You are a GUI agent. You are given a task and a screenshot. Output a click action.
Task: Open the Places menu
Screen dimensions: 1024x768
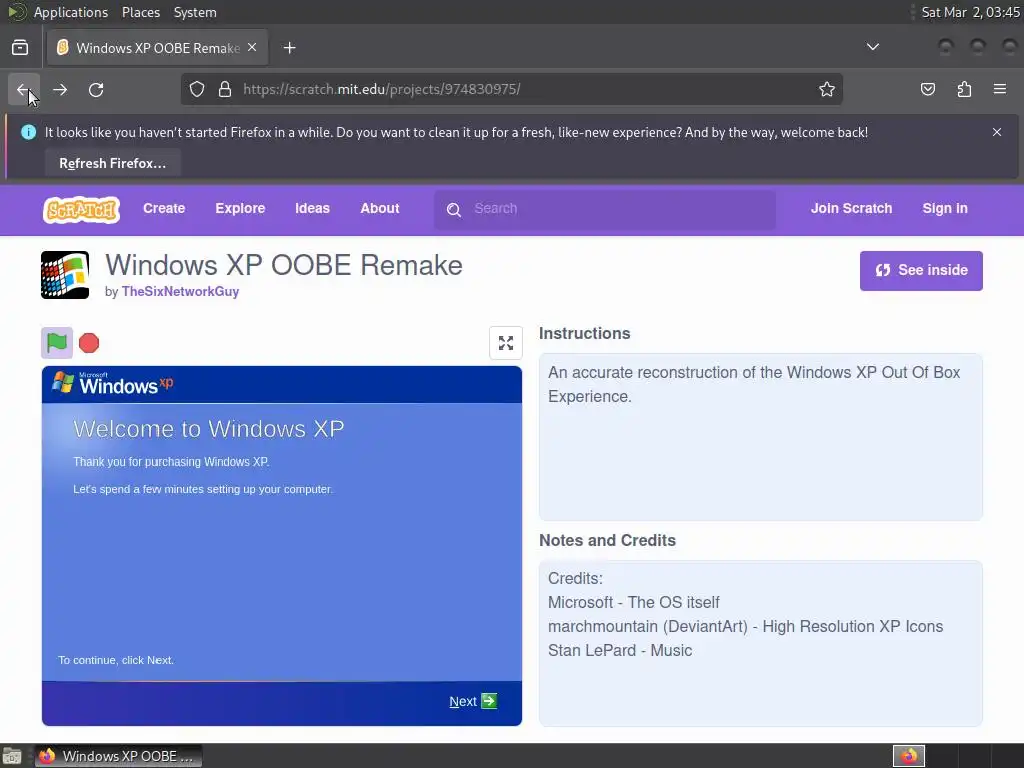140,12
